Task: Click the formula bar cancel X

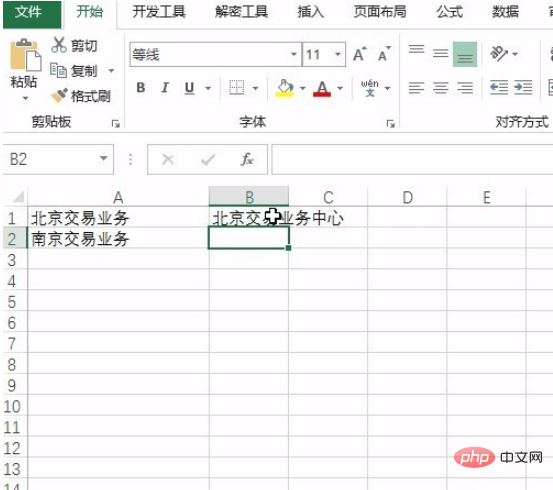Action: tap(168, 159)
